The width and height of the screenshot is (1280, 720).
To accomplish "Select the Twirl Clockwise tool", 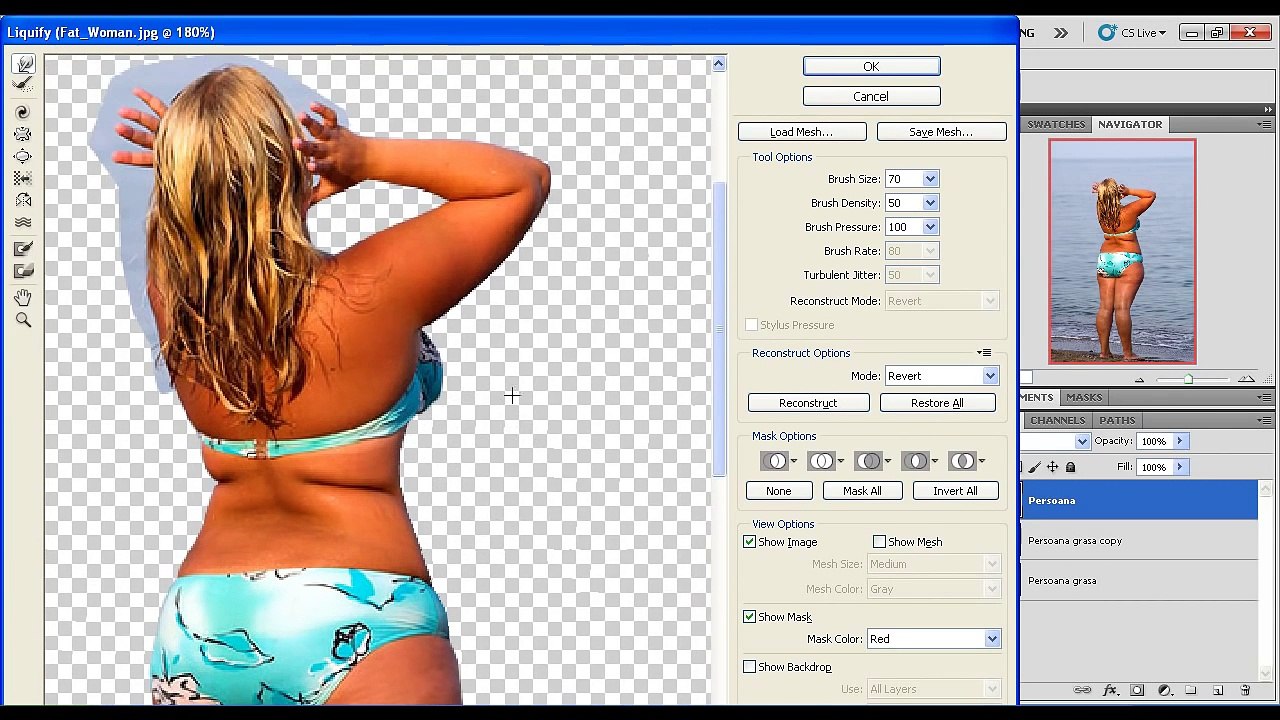I will coord(23,112).
